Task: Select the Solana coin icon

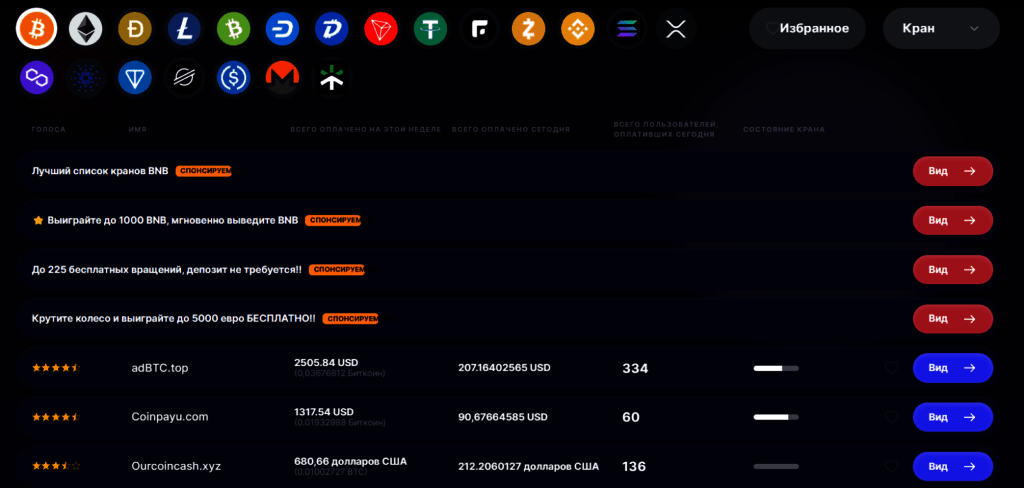Action: 627,29
